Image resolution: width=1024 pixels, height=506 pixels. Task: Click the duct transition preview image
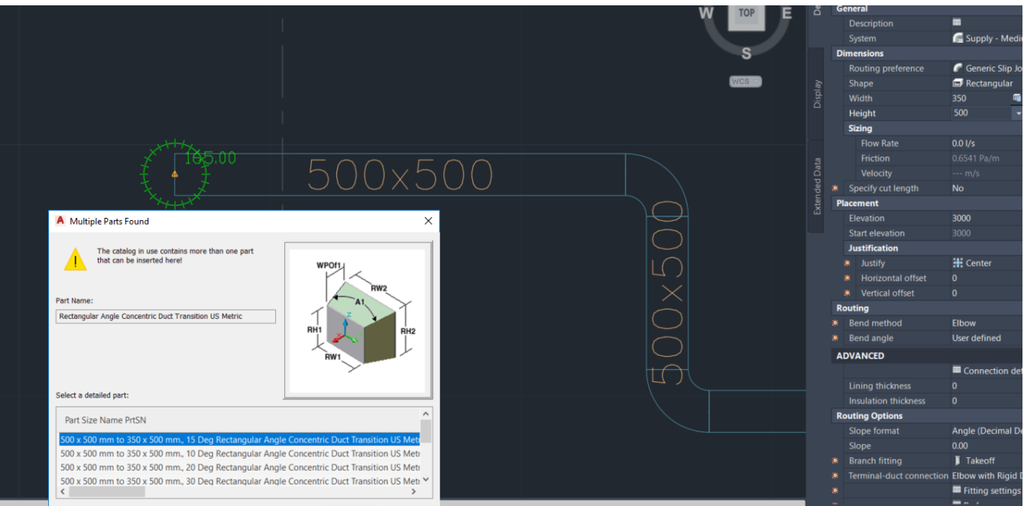point(358,320)
